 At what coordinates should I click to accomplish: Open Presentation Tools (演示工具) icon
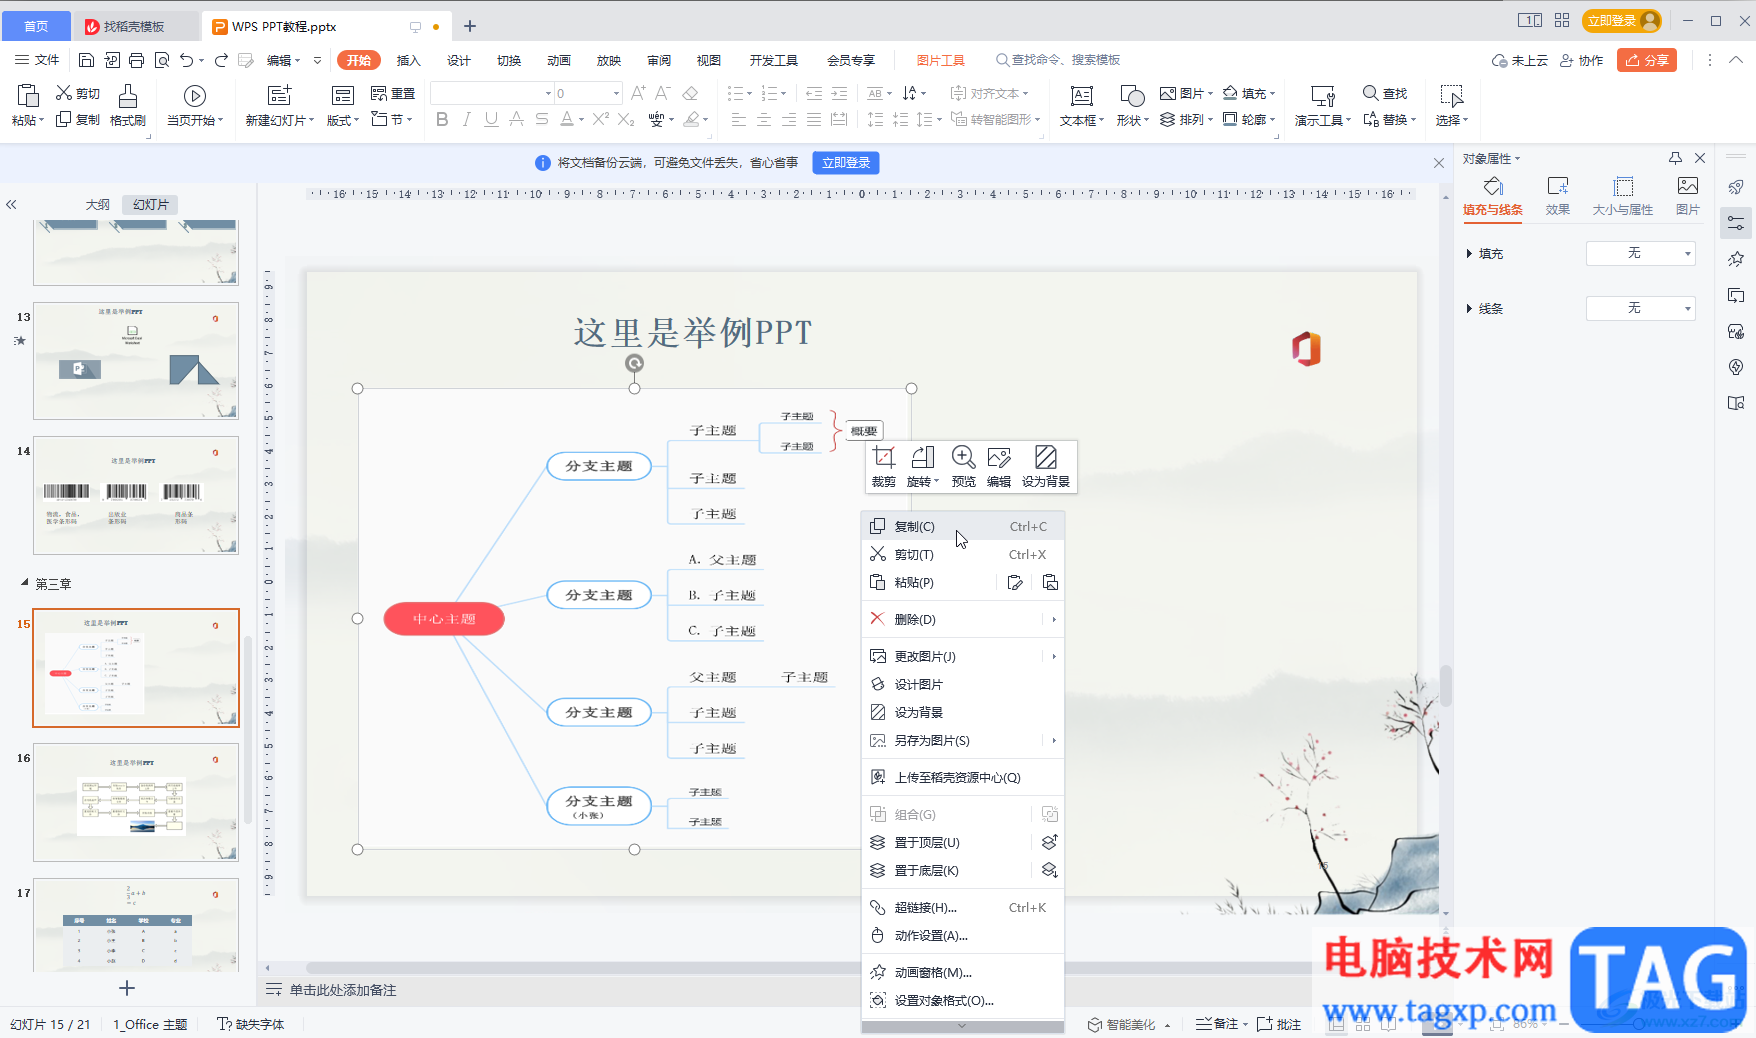pyautogui.click(x=1322, y=96)
